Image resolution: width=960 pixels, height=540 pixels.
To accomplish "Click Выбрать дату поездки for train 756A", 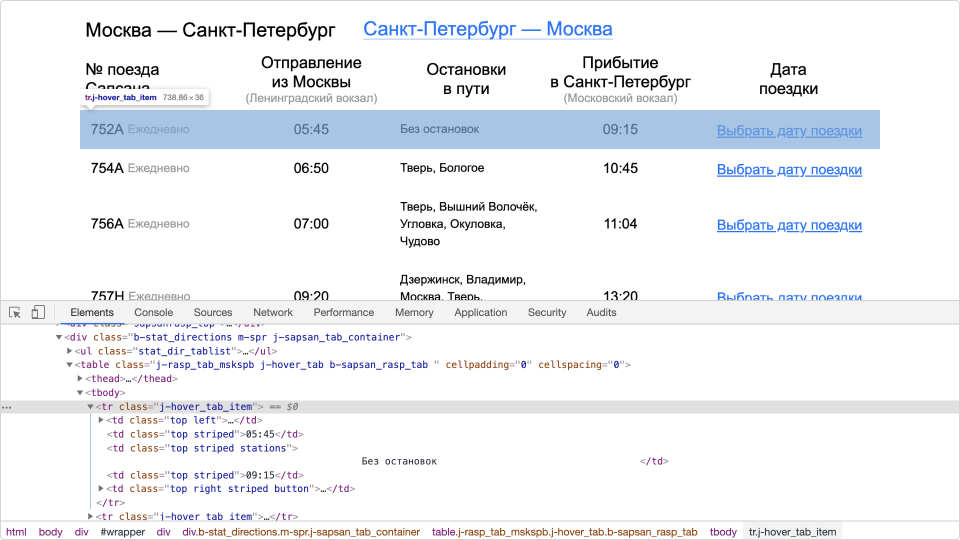I will click(789, 225).
